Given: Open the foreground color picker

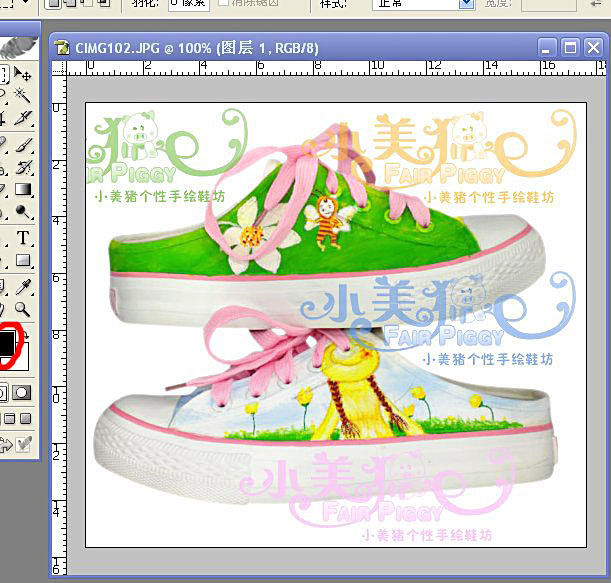Looking at the screenshot, I should pyautogui.click(x=7, y=343).
